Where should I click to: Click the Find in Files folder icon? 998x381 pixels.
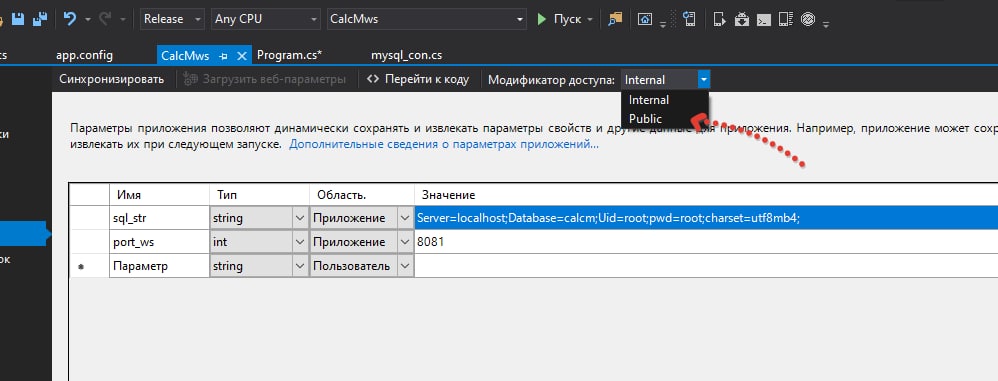(x=615, y=19)
